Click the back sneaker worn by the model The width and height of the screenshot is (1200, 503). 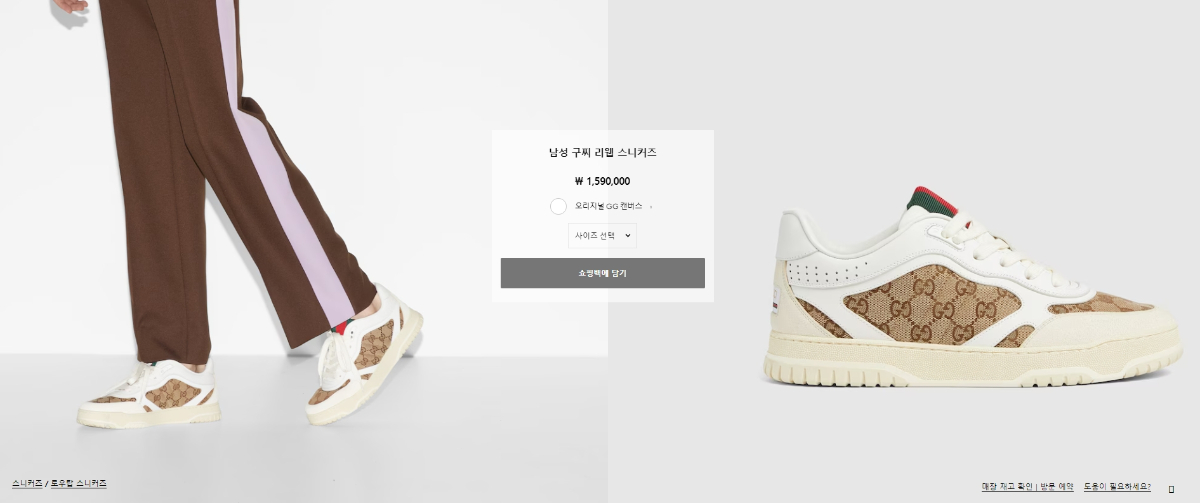148,389
